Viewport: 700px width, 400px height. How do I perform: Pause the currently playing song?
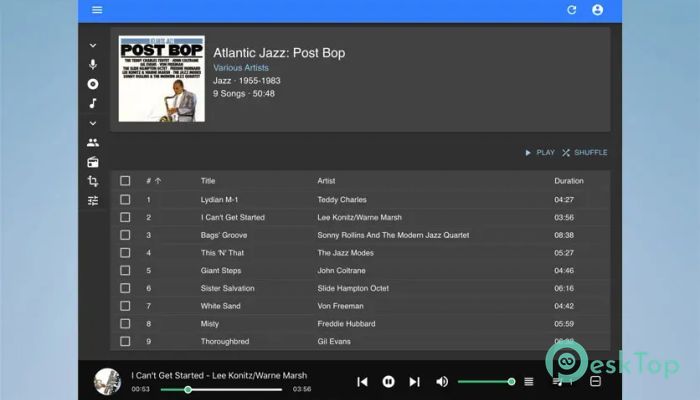click(x=388, y=382)
